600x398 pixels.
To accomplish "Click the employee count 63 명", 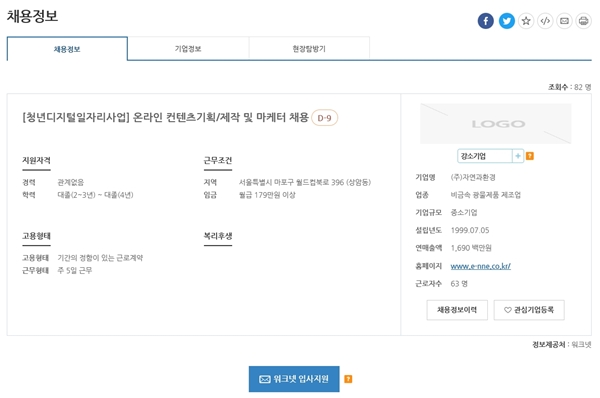I will click(459, 284).
